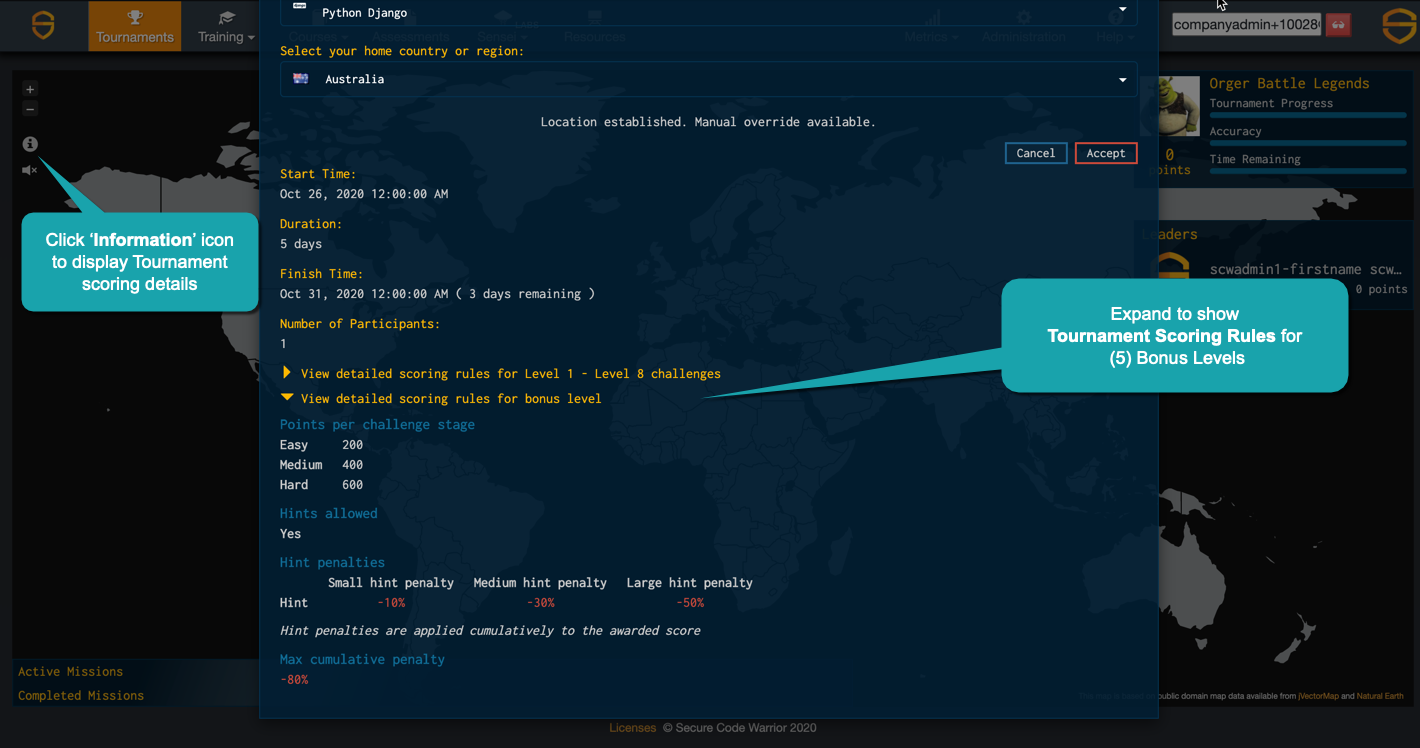The image size is (1420, 748).
Task: Collapse scoring rules for bonus level
Action: [x=442, y=398]
